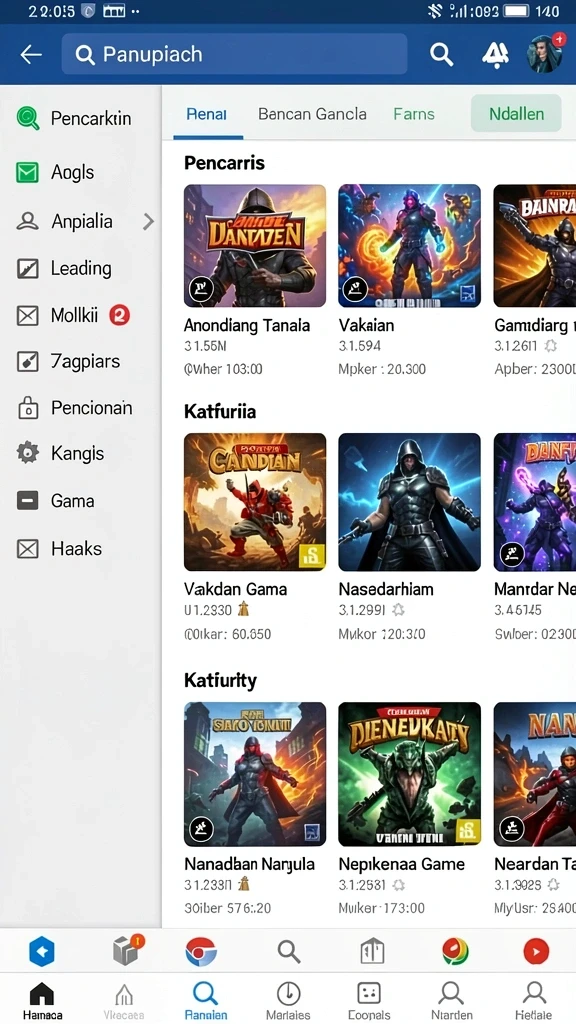The image size is (576, 1024).
Task: Tap the back arrow in header
Action: point(31,55)
